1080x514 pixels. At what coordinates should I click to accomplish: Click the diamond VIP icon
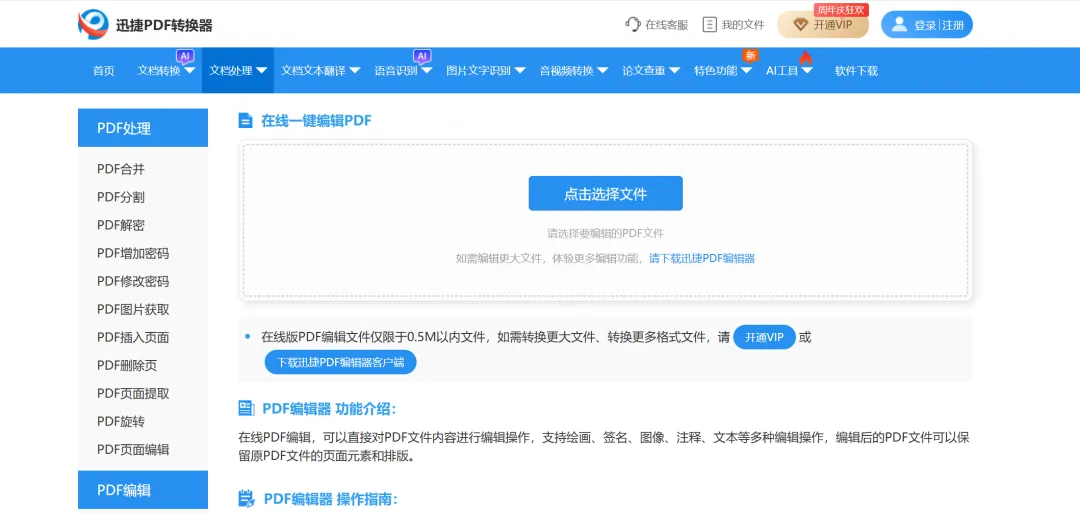point(800,25)
